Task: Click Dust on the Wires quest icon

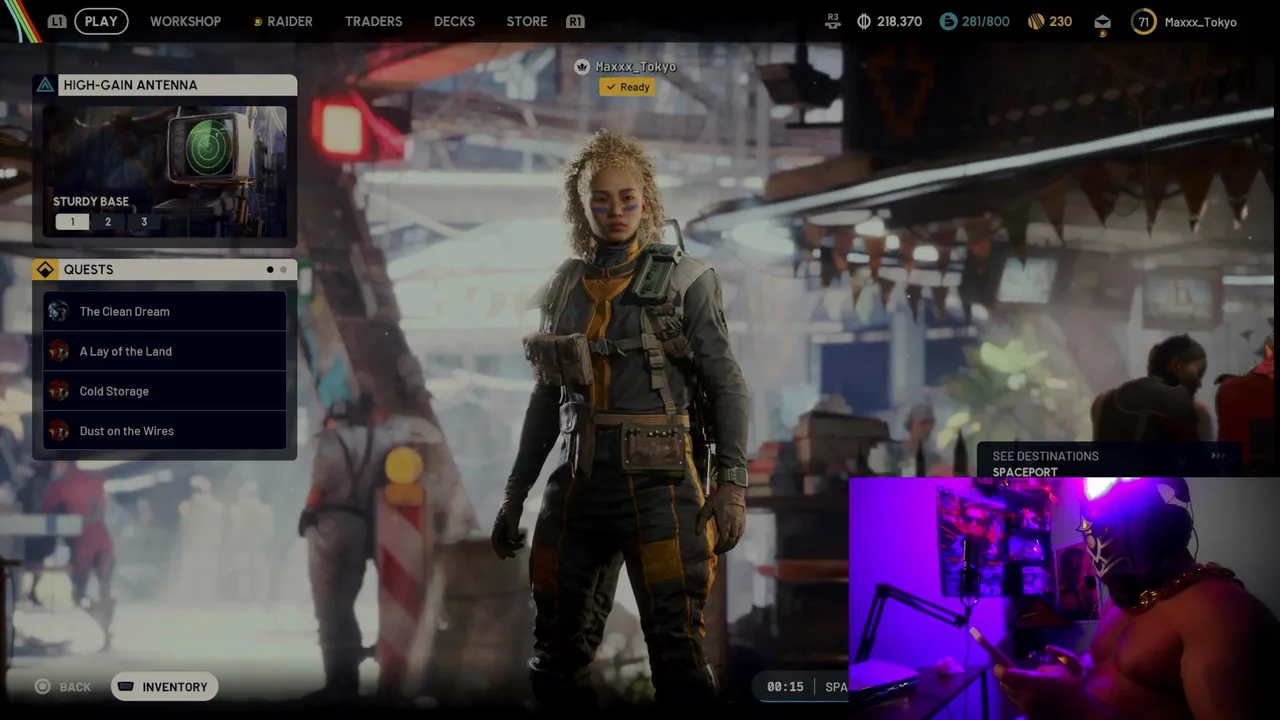Action: [59, 431]
